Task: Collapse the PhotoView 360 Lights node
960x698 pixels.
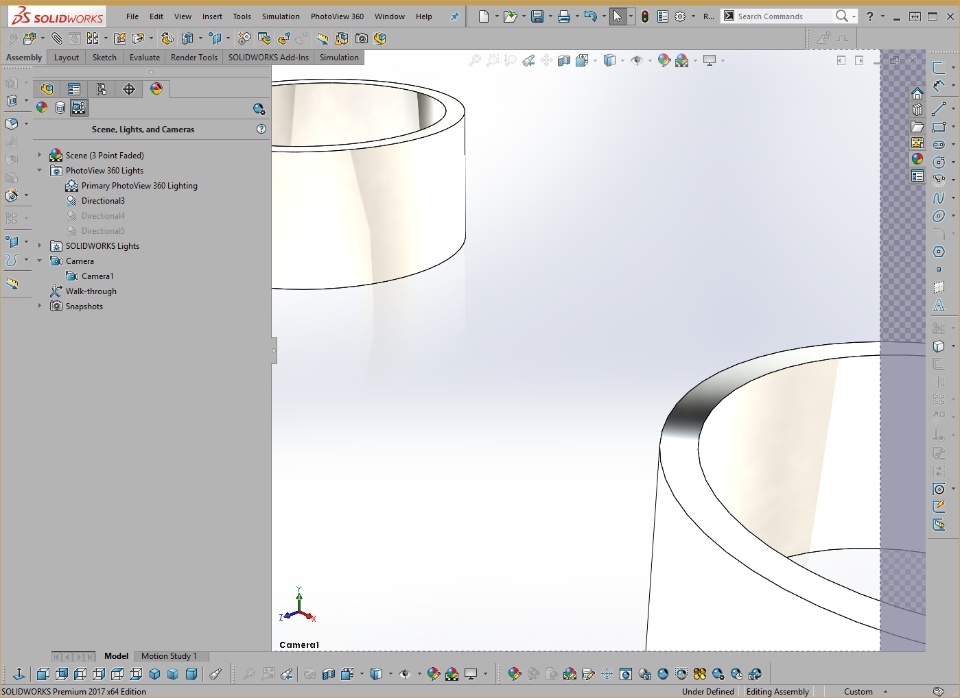Action: point(40,170)
